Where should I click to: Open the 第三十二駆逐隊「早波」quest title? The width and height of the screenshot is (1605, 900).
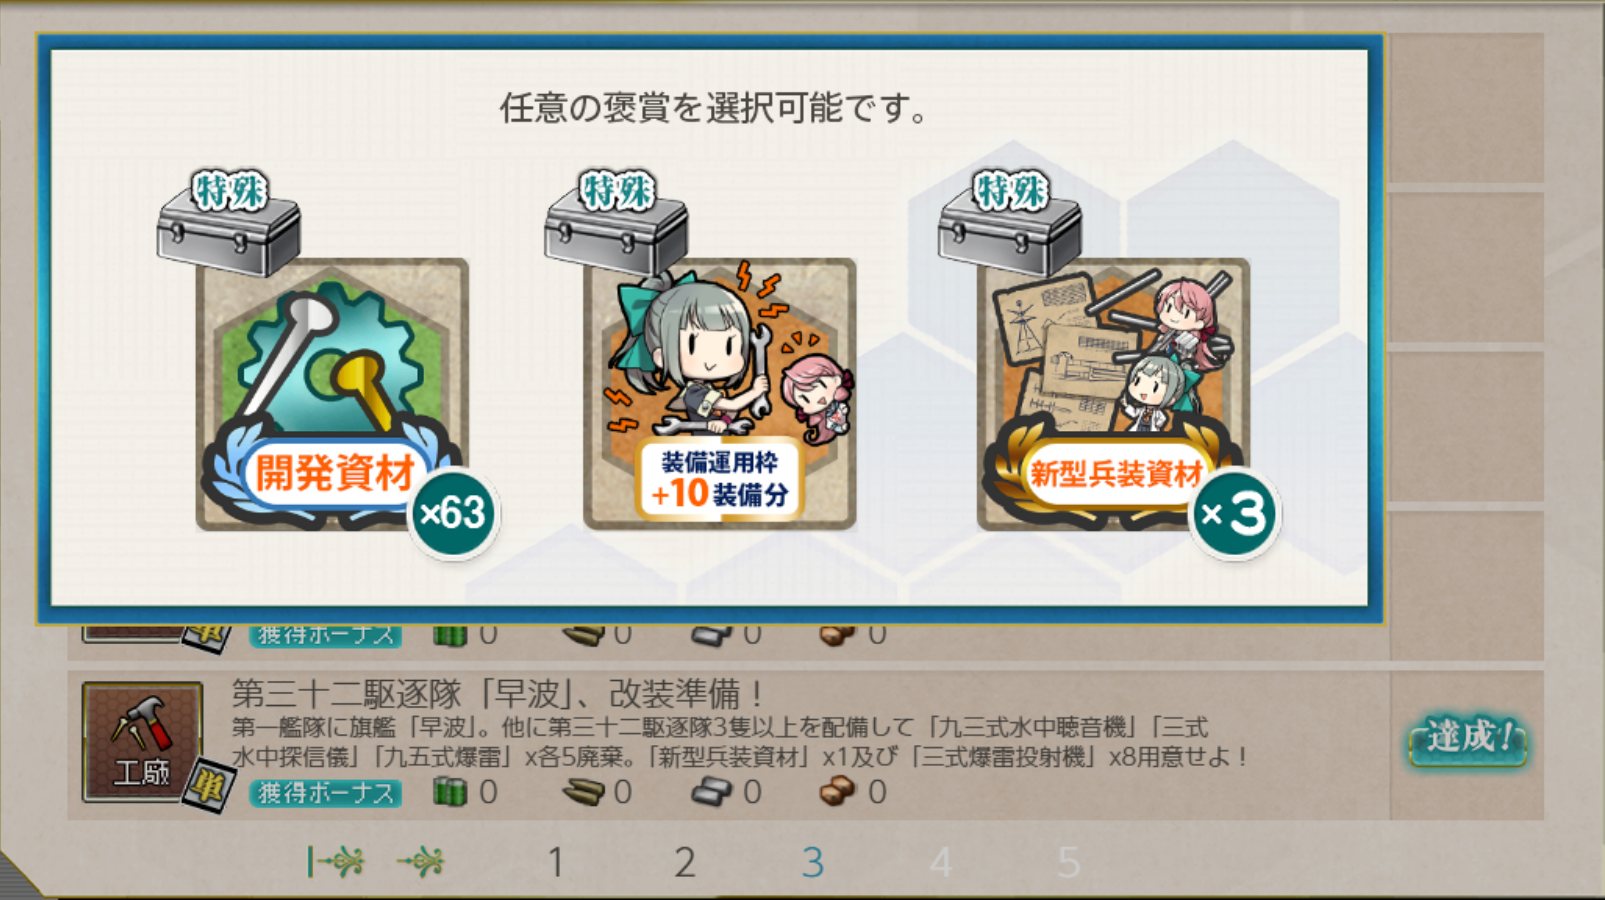click(499, 692)
